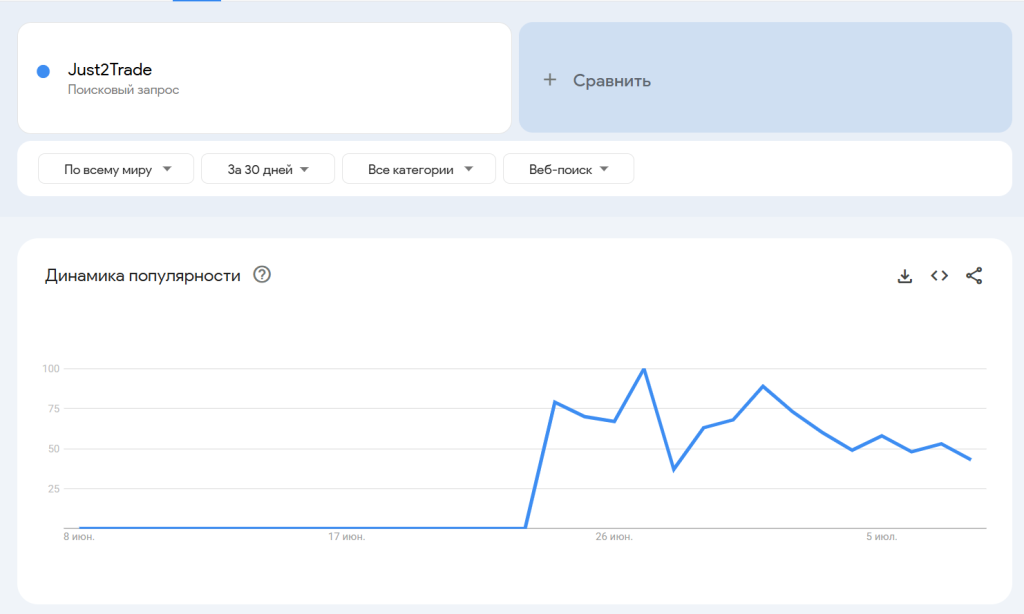Click the Поисковый запрос subtitle text
1024x614 pixels.
pyautogui.click(x=123, y=90)
